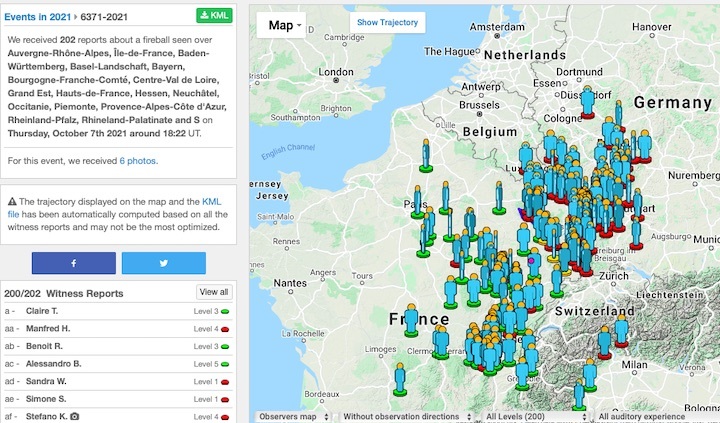Open Sandra W. witness report
The image size is (720, 423).
pyautogui.click(x=46, y=381)
